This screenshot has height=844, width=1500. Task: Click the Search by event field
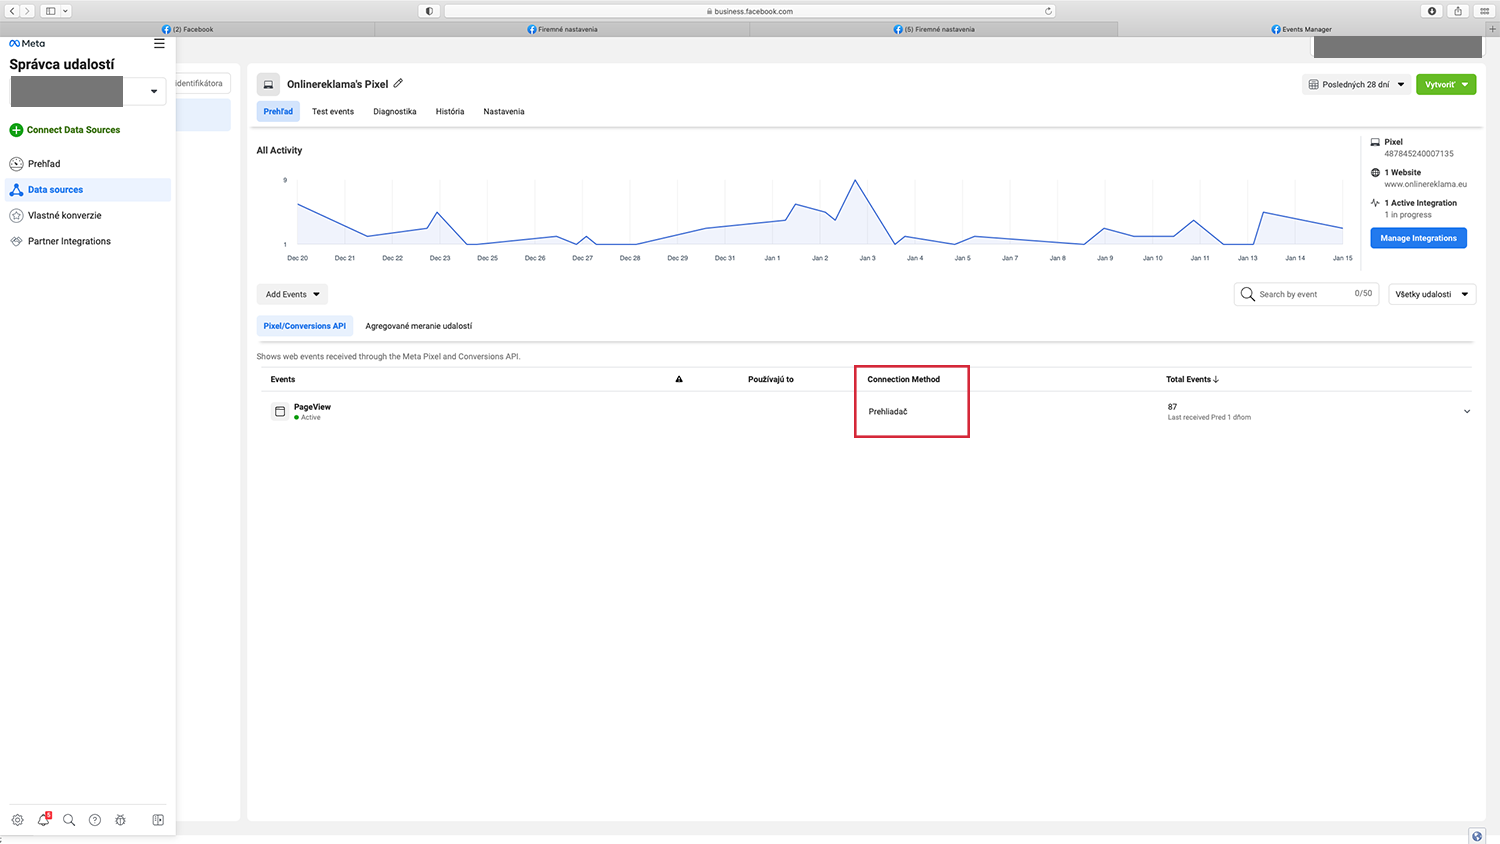[x=1307, y=294]
